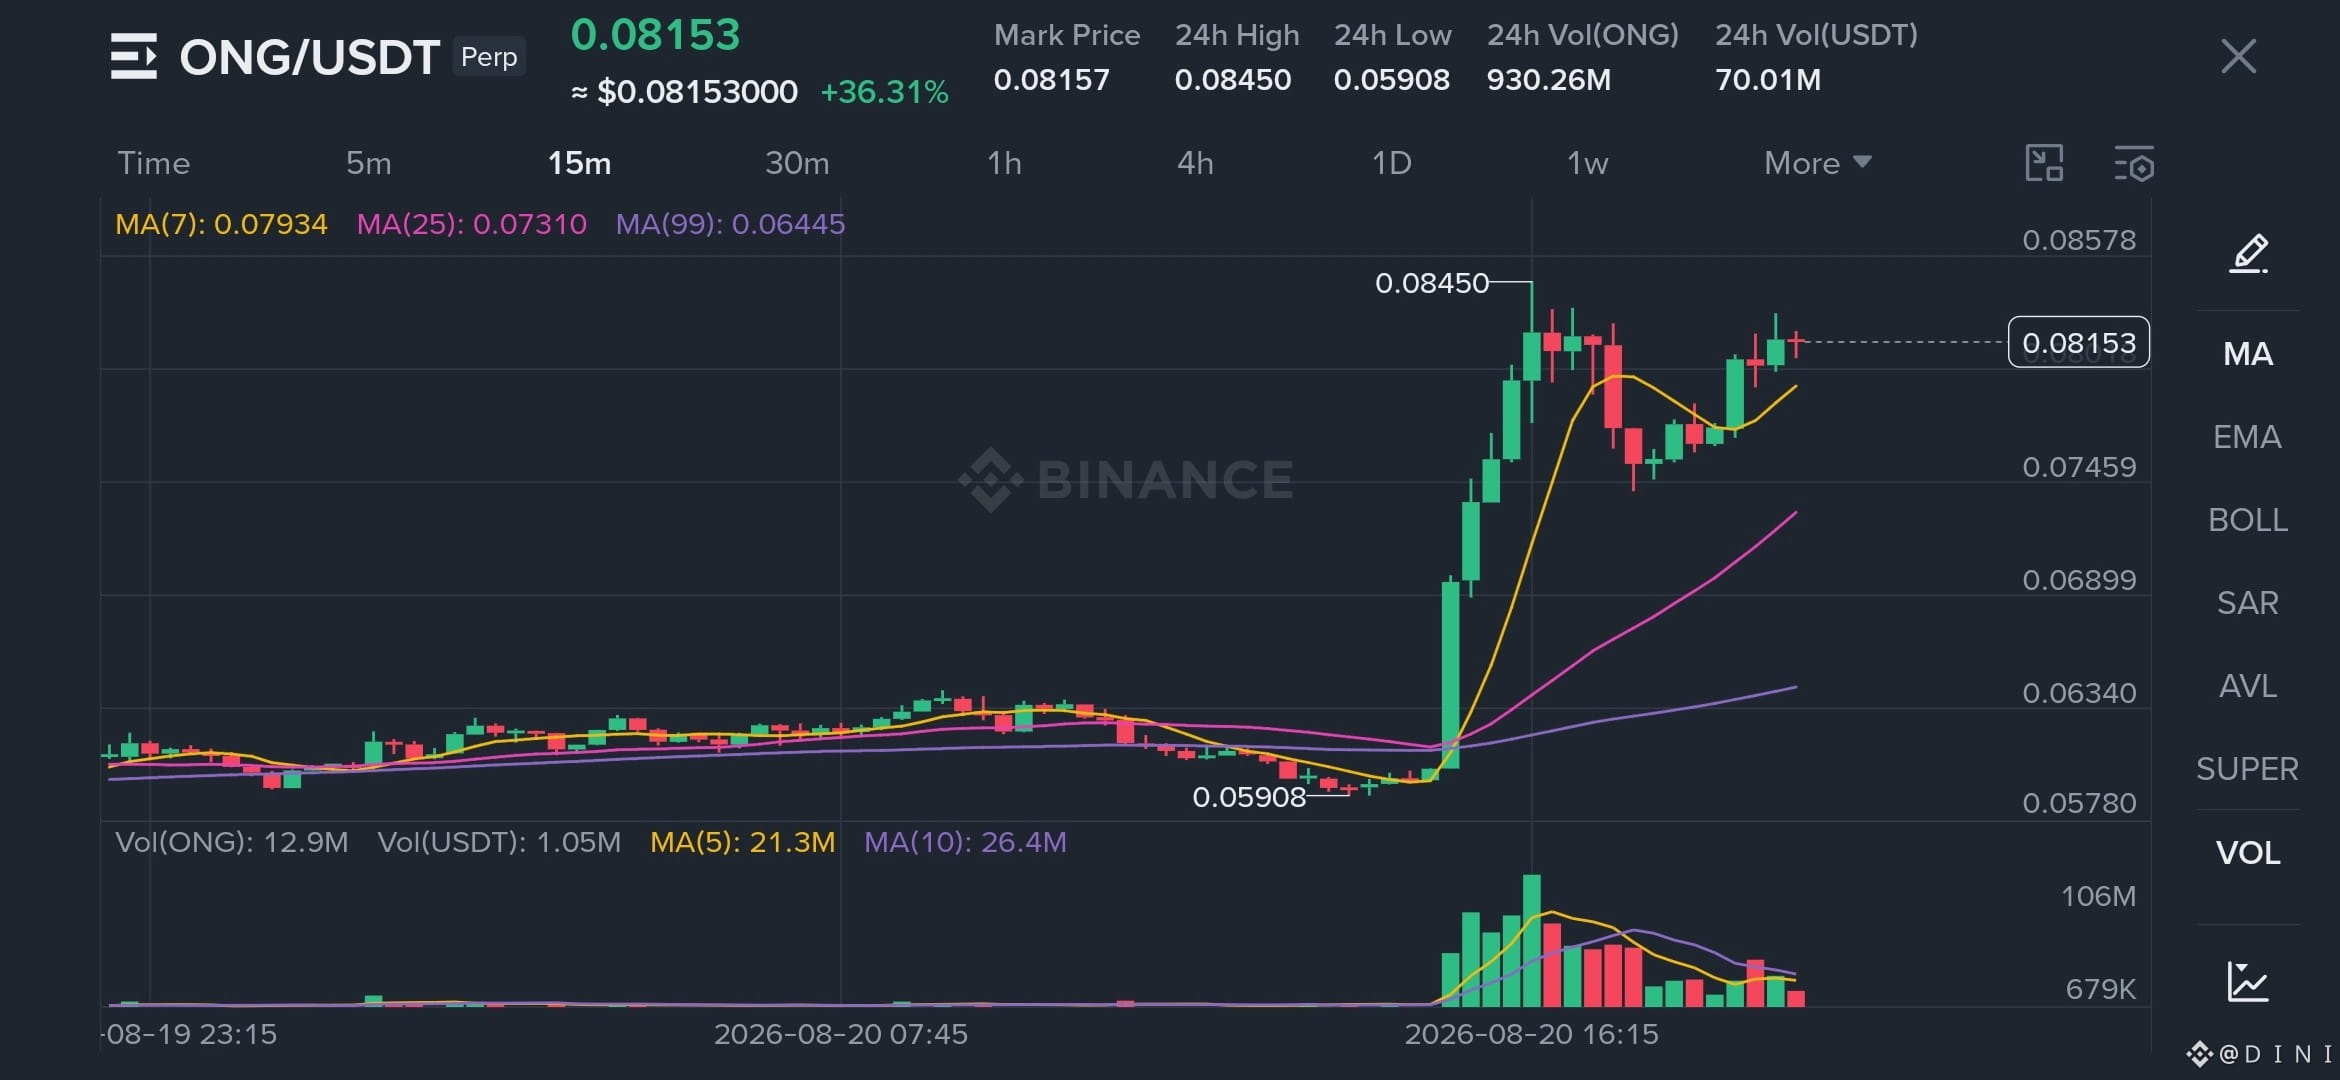
Task: Click the Vol(ONG) 12.9M label
Action: coord(232,842)
